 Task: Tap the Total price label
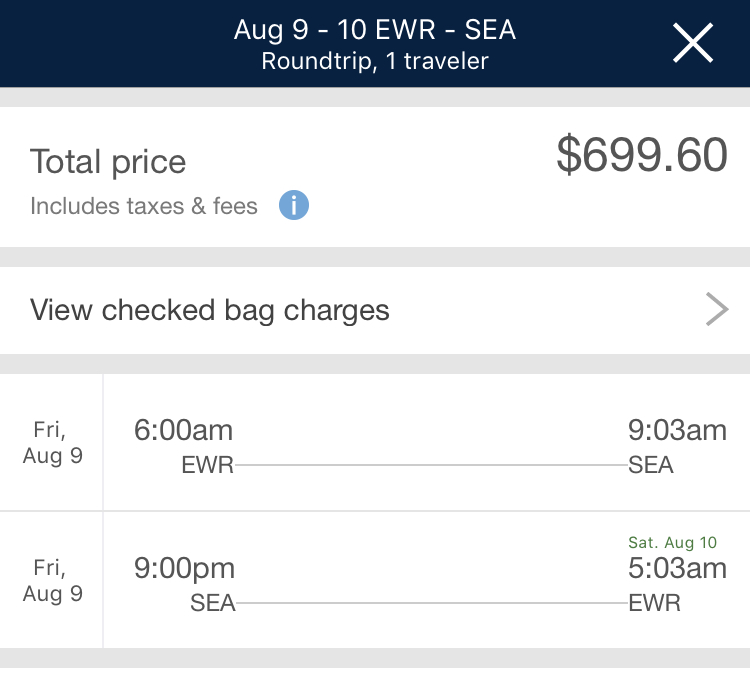(x=108, y=161)
